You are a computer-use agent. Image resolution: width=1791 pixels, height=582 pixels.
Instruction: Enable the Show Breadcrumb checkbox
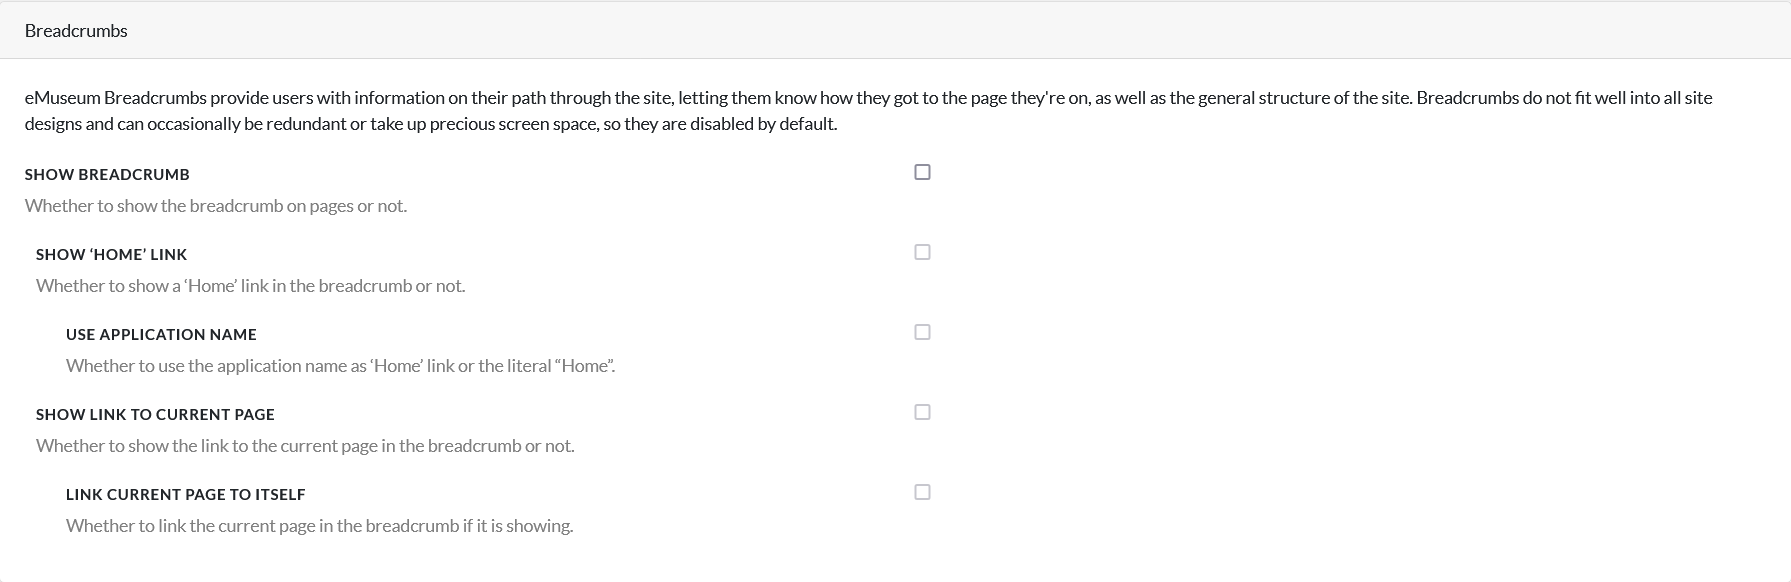coord(922,172)
